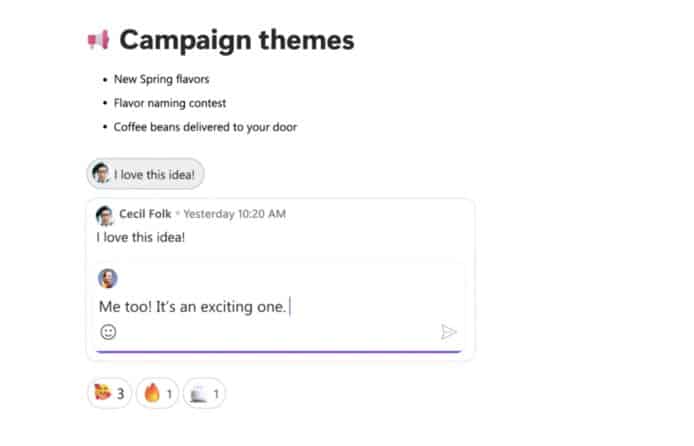Screen dimensions: 694x446
Task: Click the Yesterday 10:20 AM timestamp
Action: 234,214
